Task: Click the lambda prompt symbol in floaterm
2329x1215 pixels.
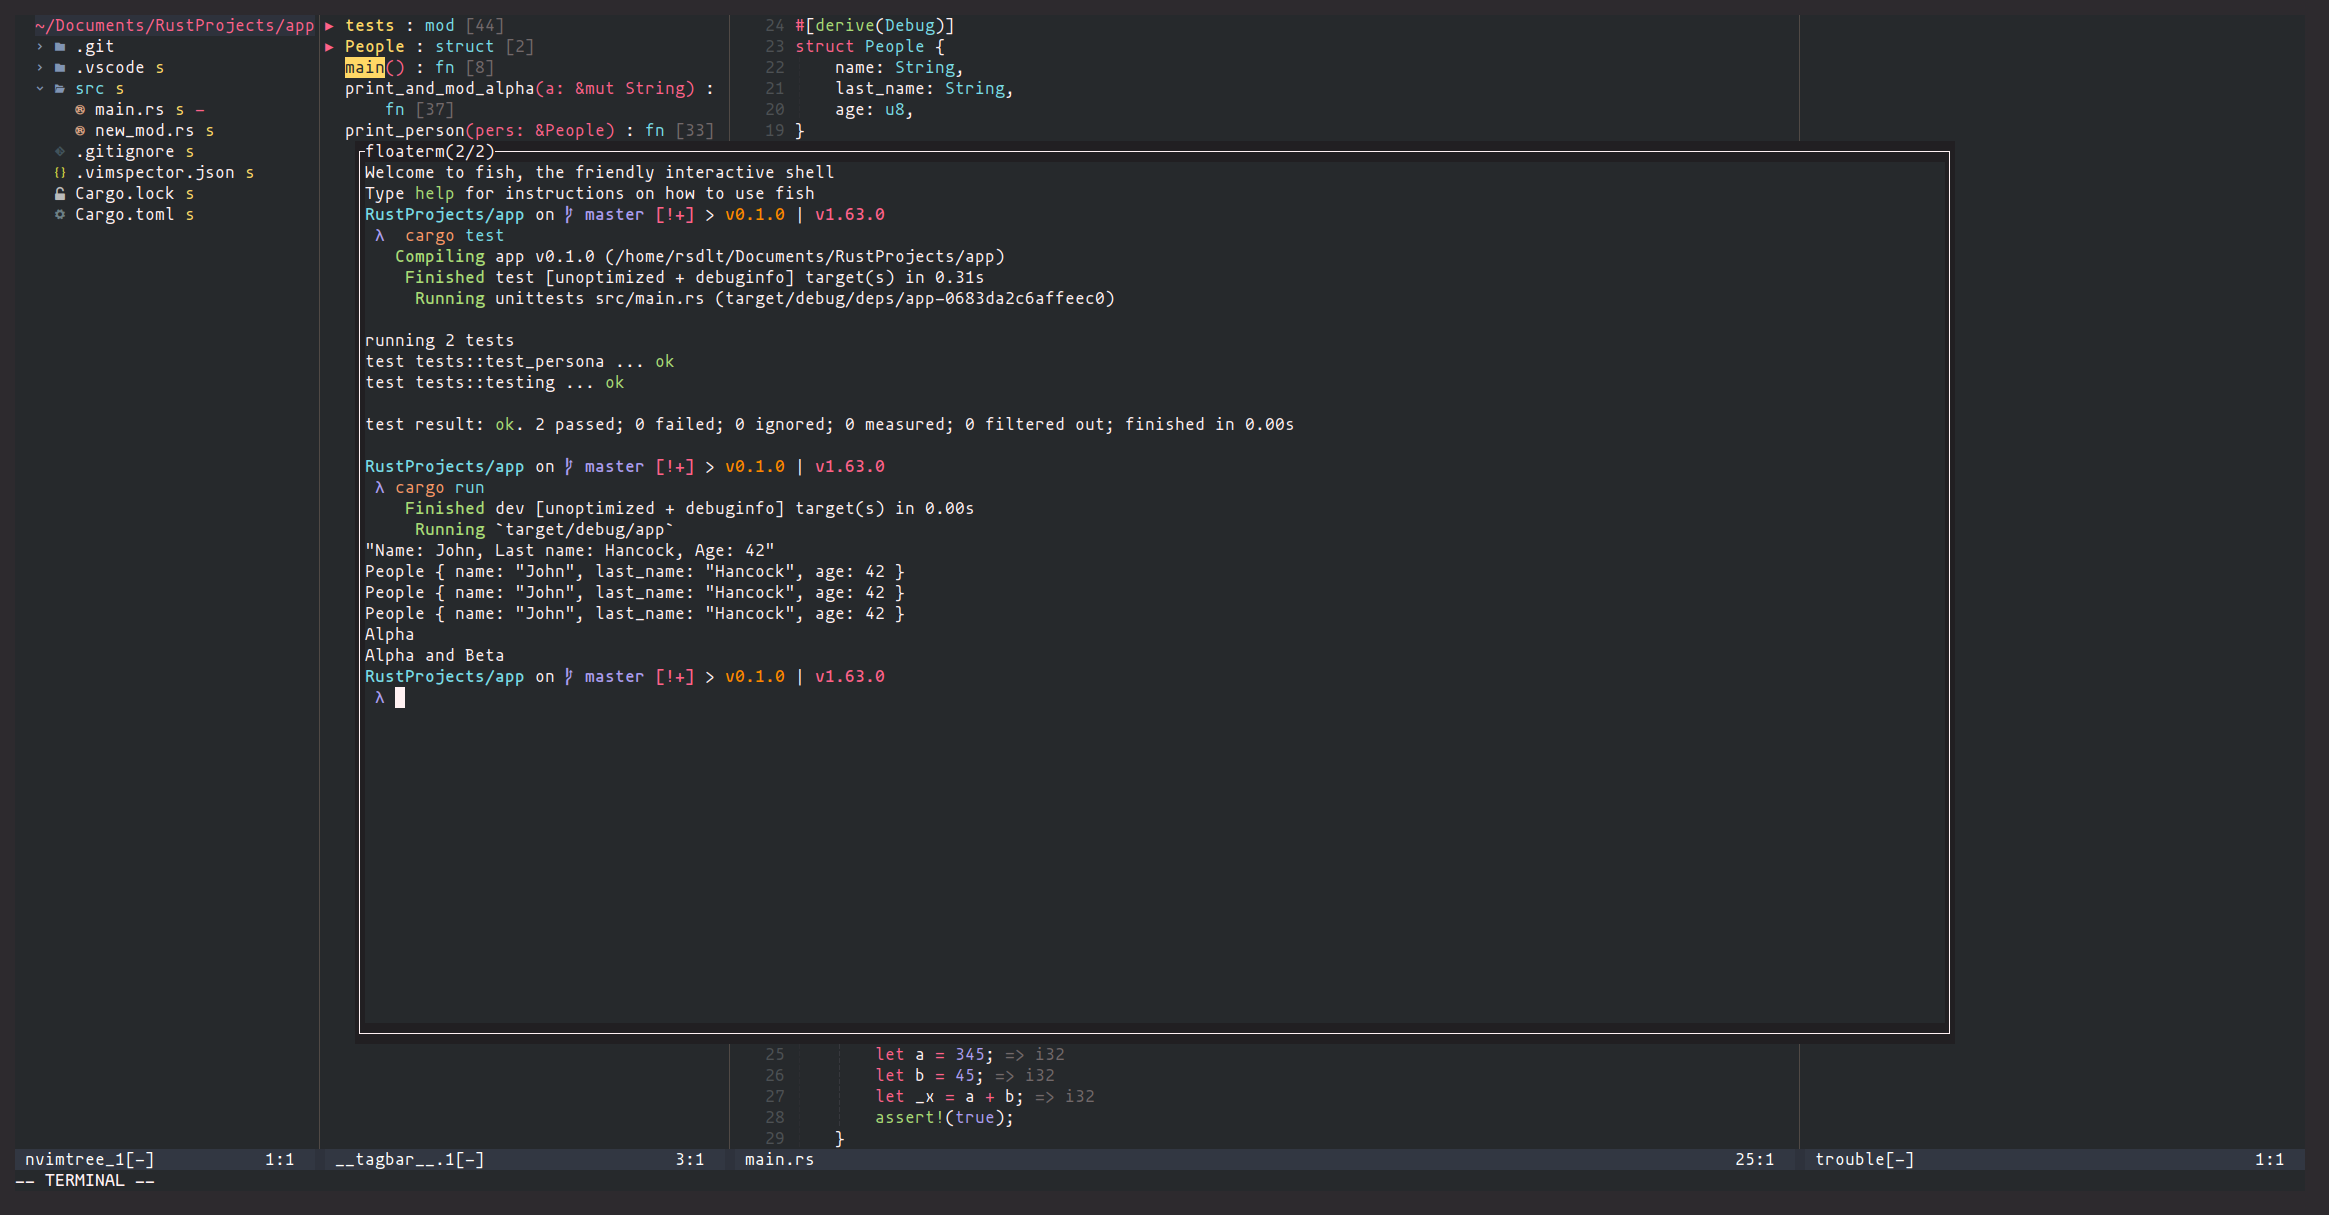Action: click(379, 697)
